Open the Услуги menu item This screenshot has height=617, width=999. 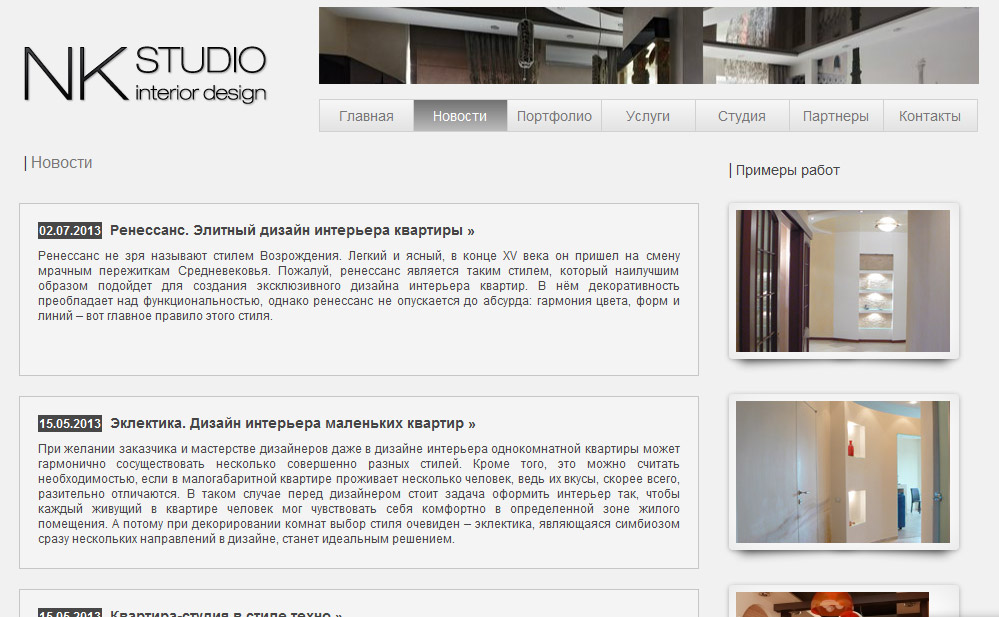[648, 116]
